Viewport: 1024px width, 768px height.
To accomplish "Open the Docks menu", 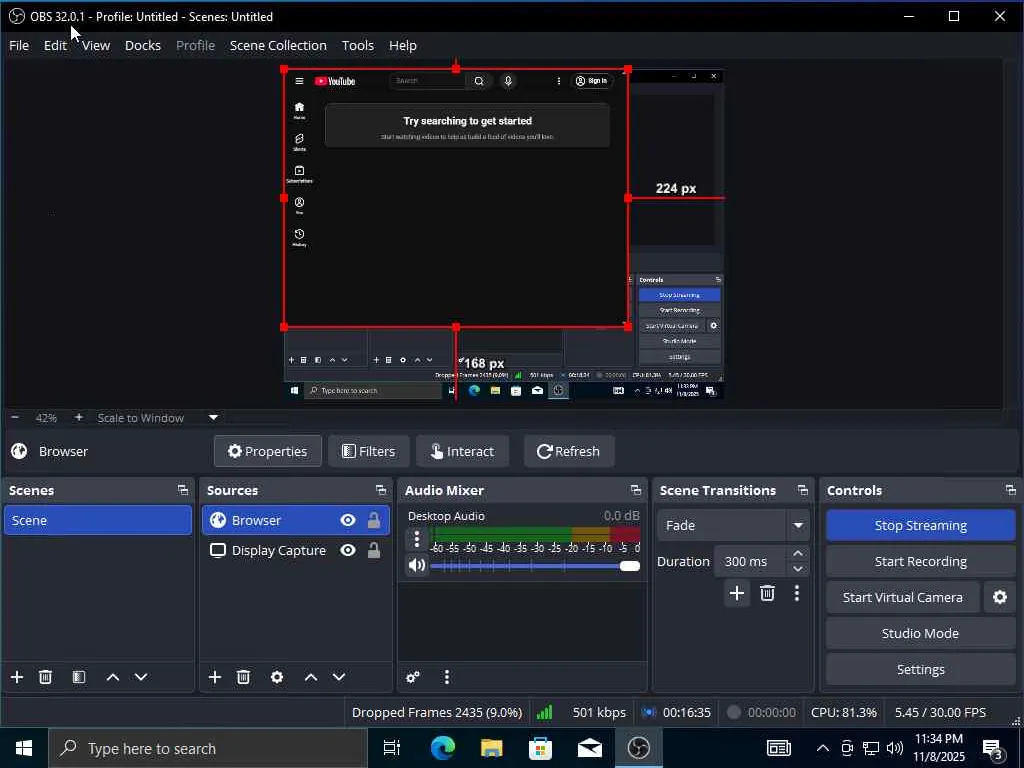I will (x=142, y=45).
